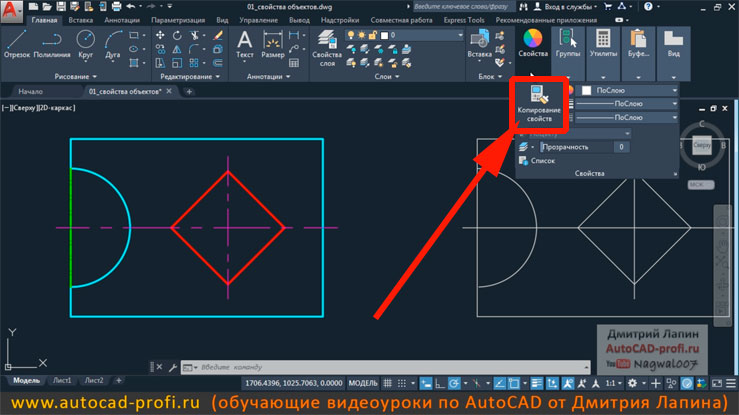The height and width of the screenshot is (415, 739).
Task: Click the Table tool icon in Аннотации
Action: coord(294,63)
